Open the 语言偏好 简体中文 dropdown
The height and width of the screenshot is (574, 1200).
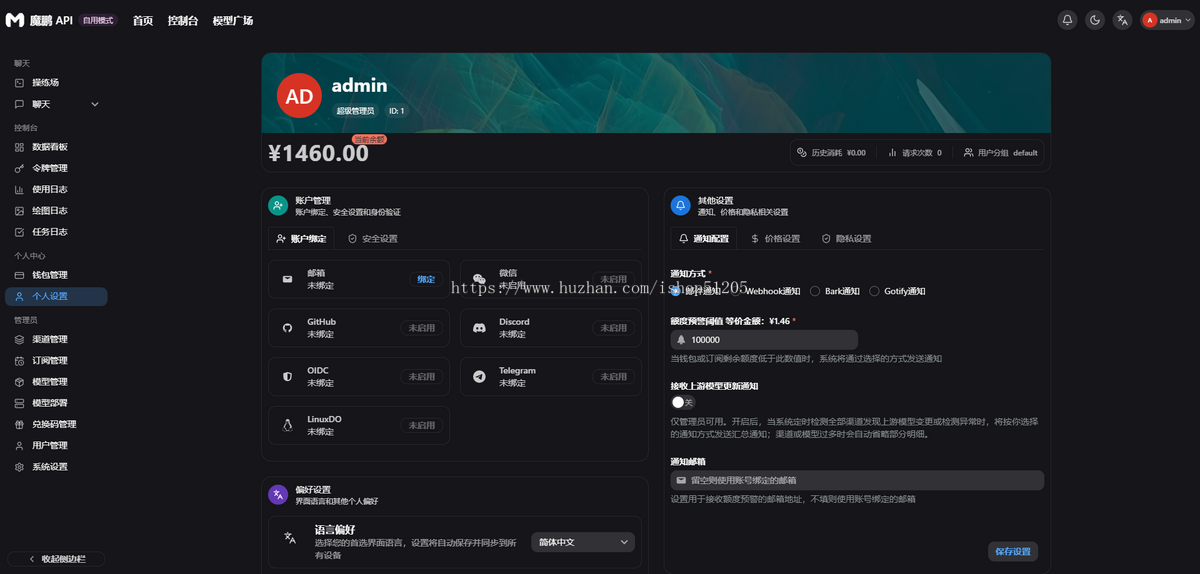pyautogui.click(x=583, y=542)
